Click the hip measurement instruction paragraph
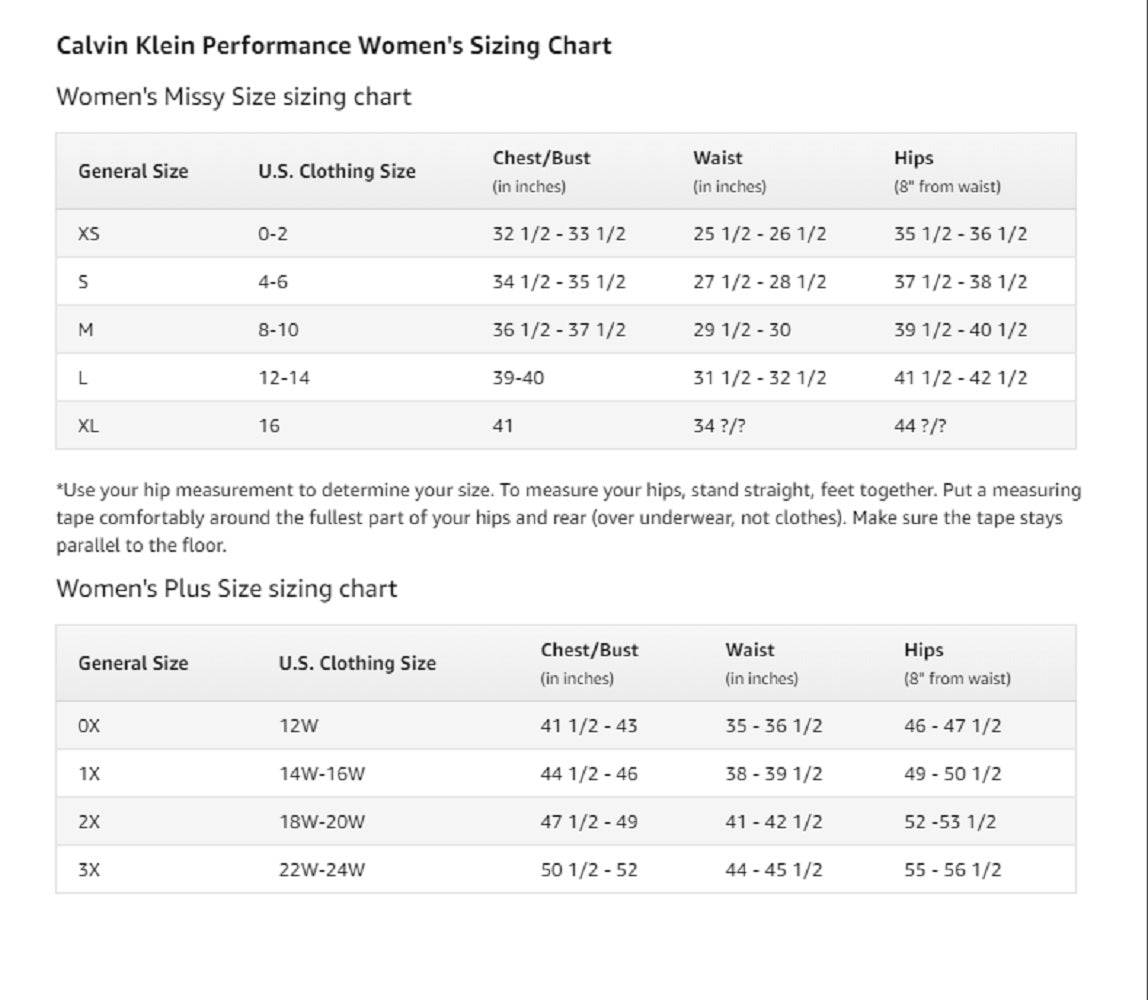The width and height of the screenshot is (1148, 1000). [x=568, y=518]
